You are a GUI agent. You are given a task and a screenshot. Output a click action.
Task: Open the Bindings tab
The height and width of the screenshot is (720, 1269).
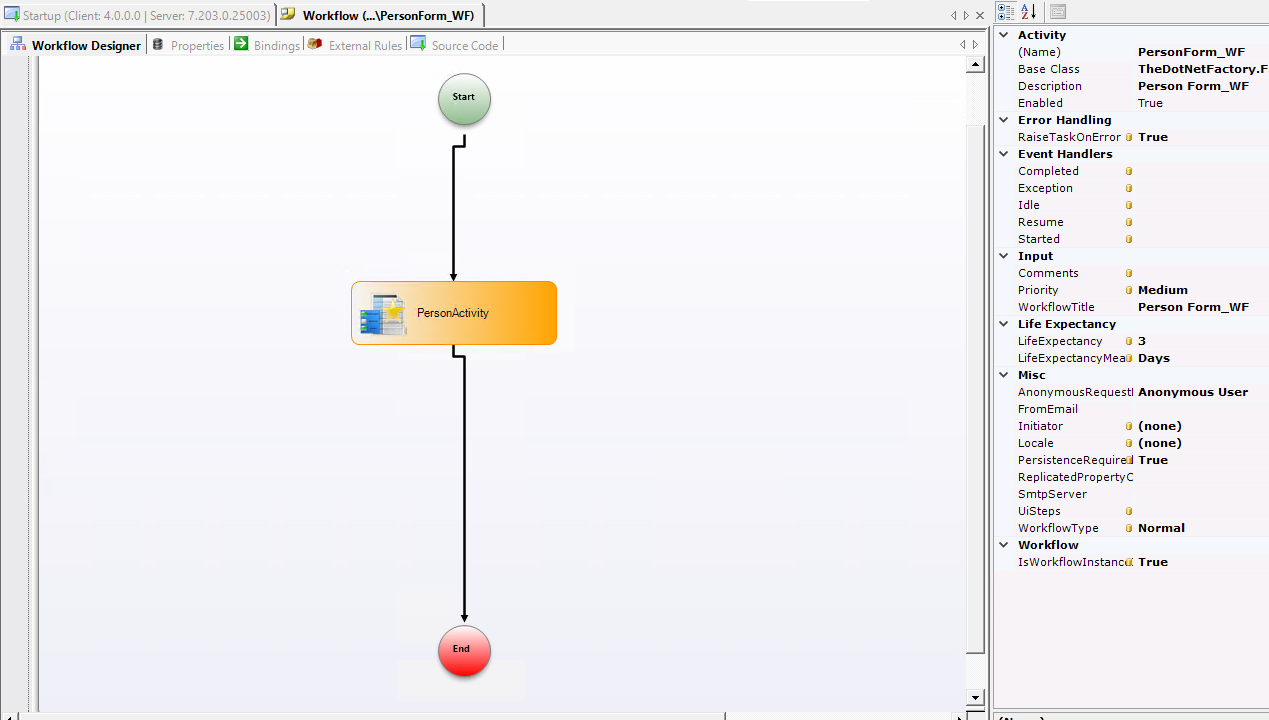click(x=267, y=45)
